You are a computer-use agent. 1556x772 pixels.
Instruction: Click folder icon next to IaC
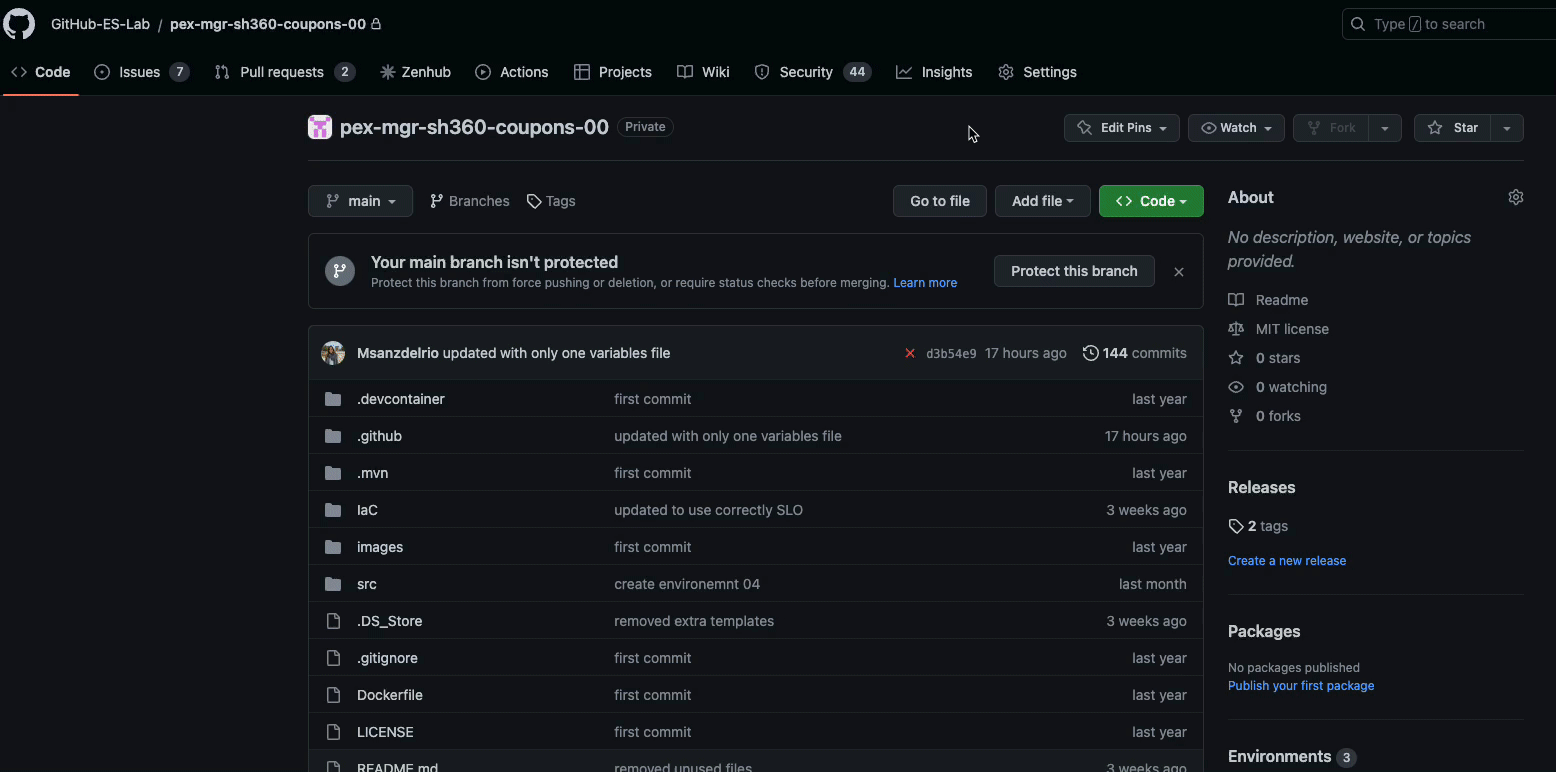pyautogui.click(x=333, y=510)
